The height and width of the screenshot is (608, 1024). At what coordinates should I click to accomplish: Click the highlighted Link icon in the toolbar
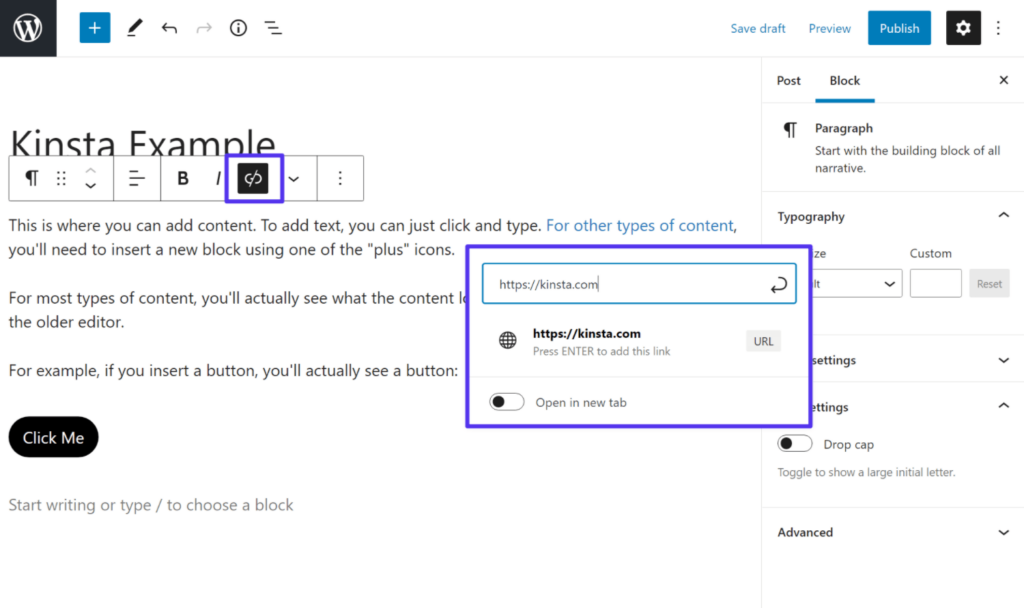click(252, 178)
